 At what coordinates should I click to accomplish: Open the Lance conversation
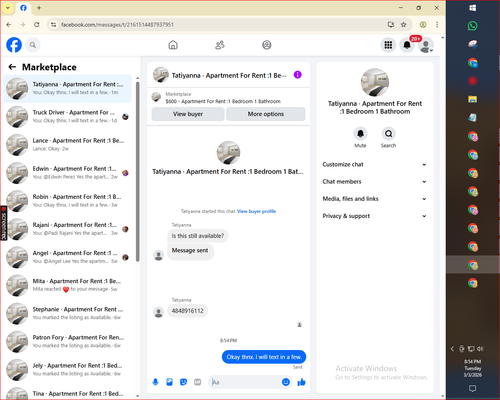(x=67, y=145)
